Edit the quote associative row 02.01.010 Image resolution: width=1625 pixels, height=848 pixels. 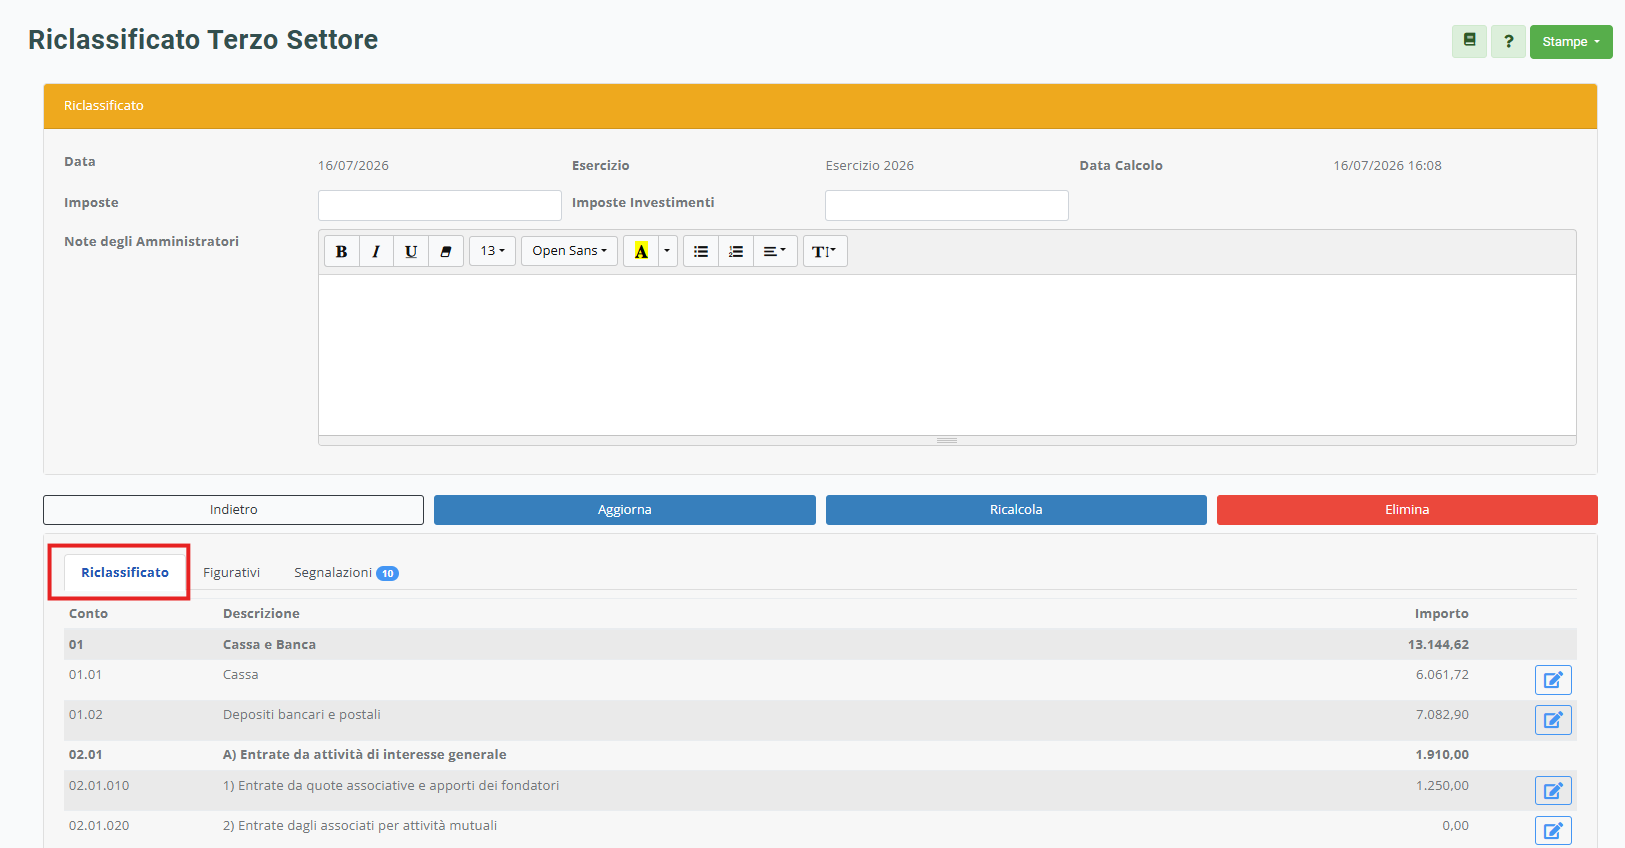(1553, 791)
